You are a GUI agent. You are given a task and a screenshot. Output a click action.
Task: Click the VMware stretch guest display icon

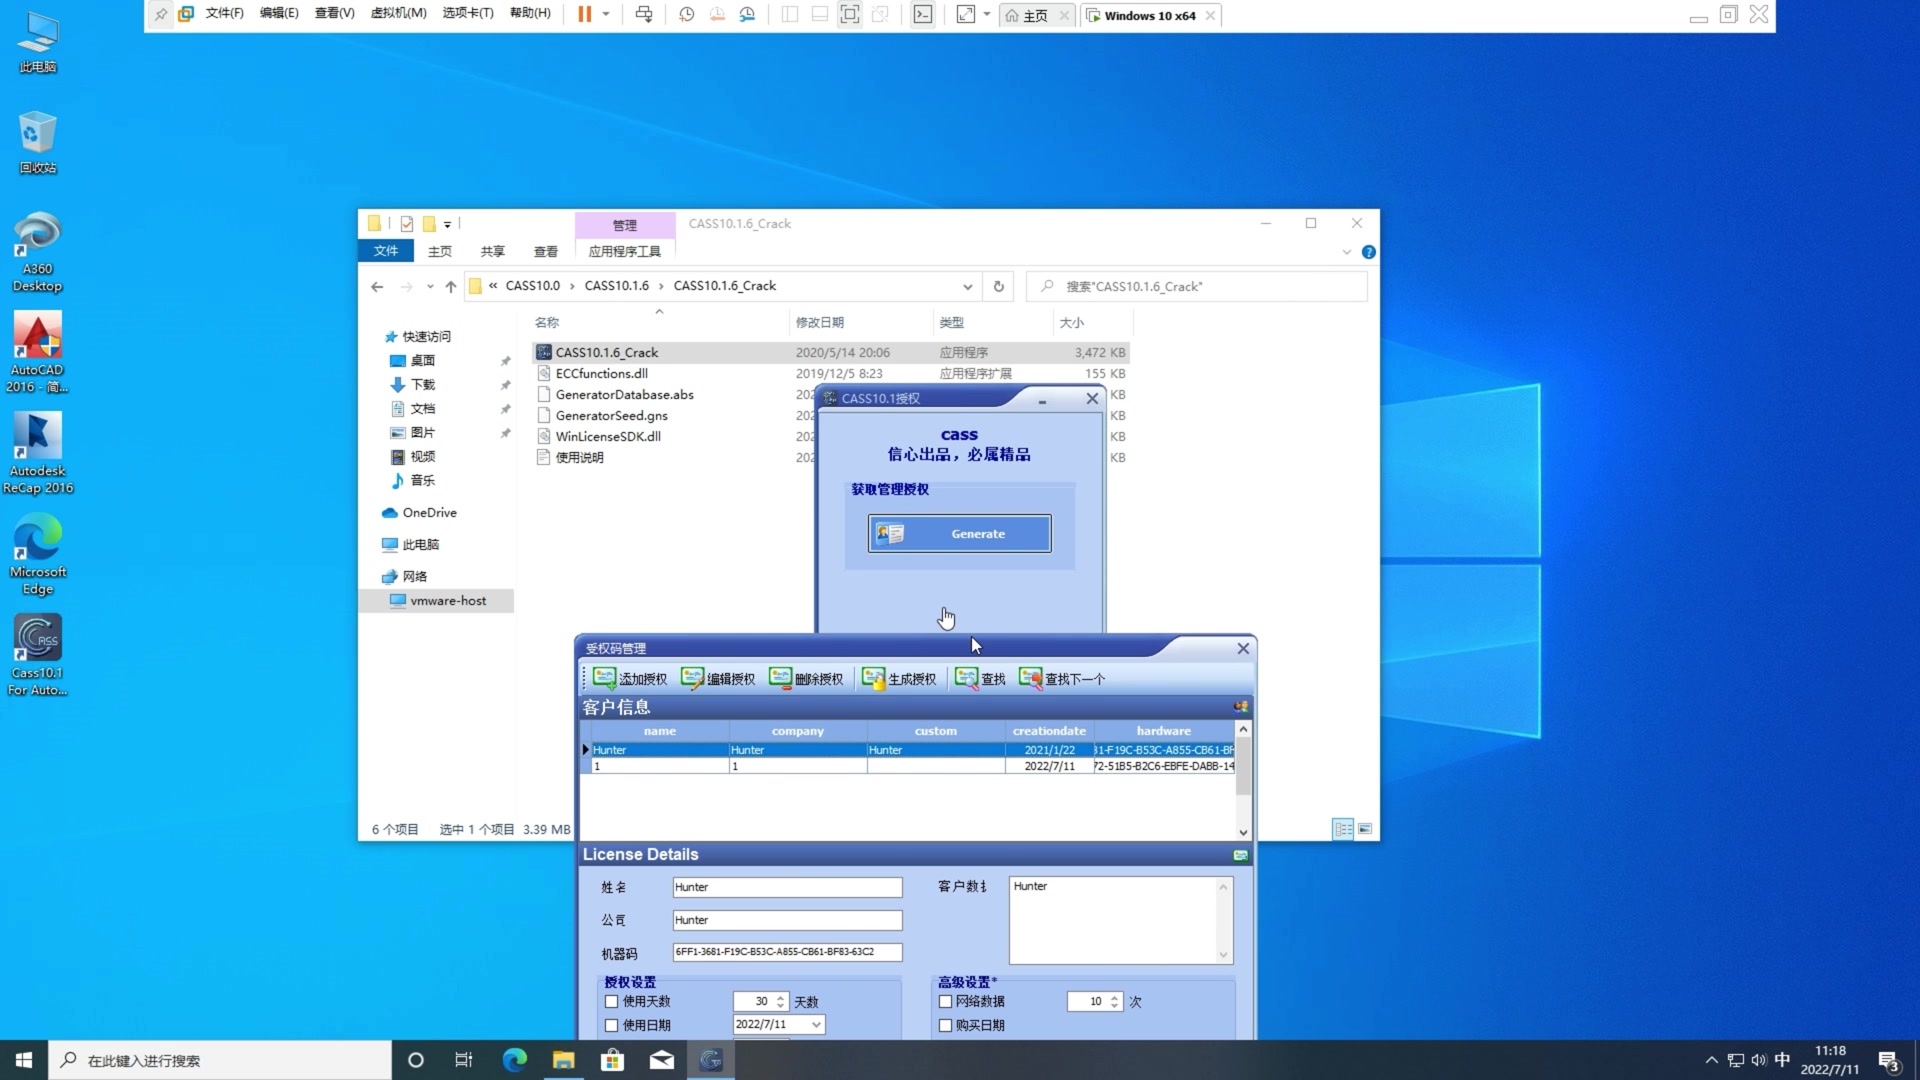pos(965,14)
